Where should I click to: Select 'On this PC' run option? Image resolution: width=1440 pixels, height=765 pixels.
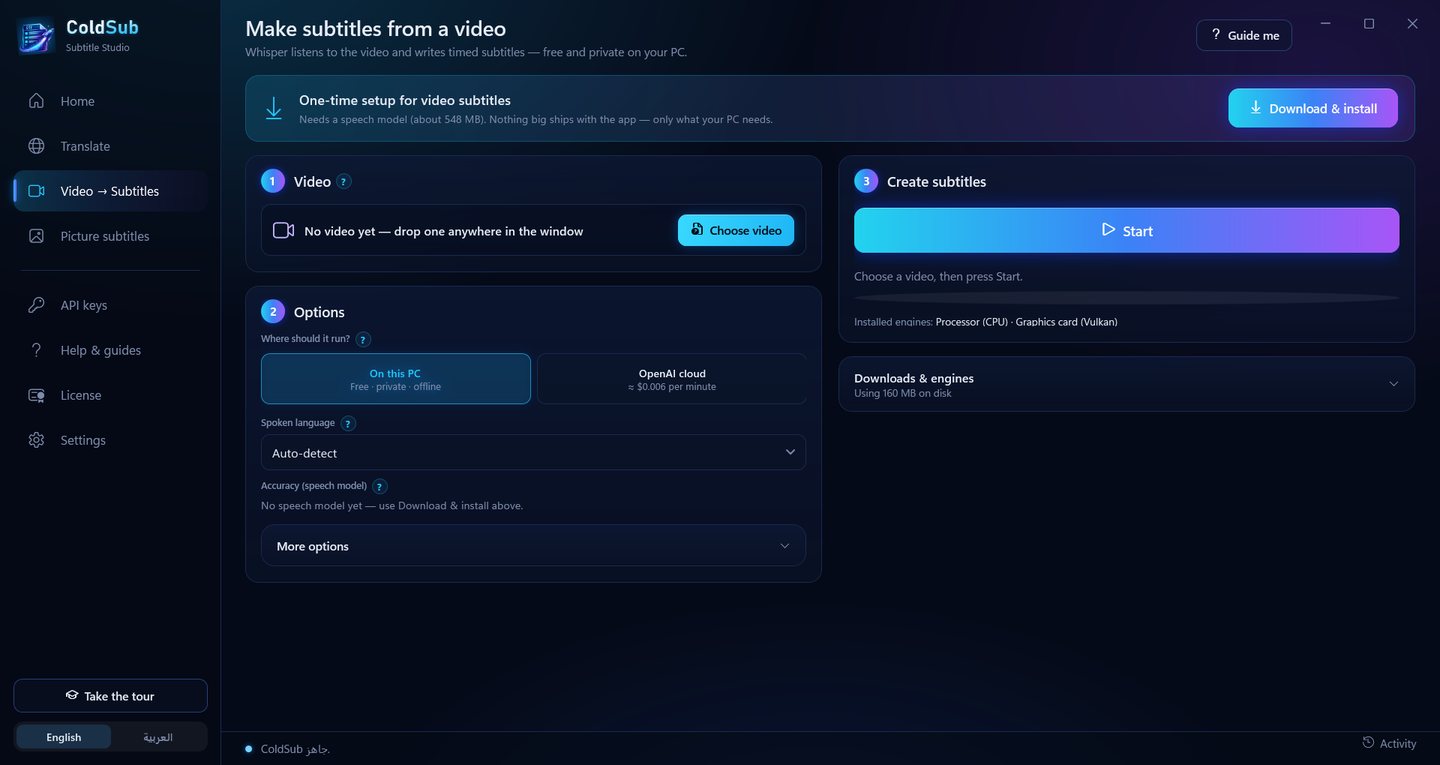click(396, 379)
